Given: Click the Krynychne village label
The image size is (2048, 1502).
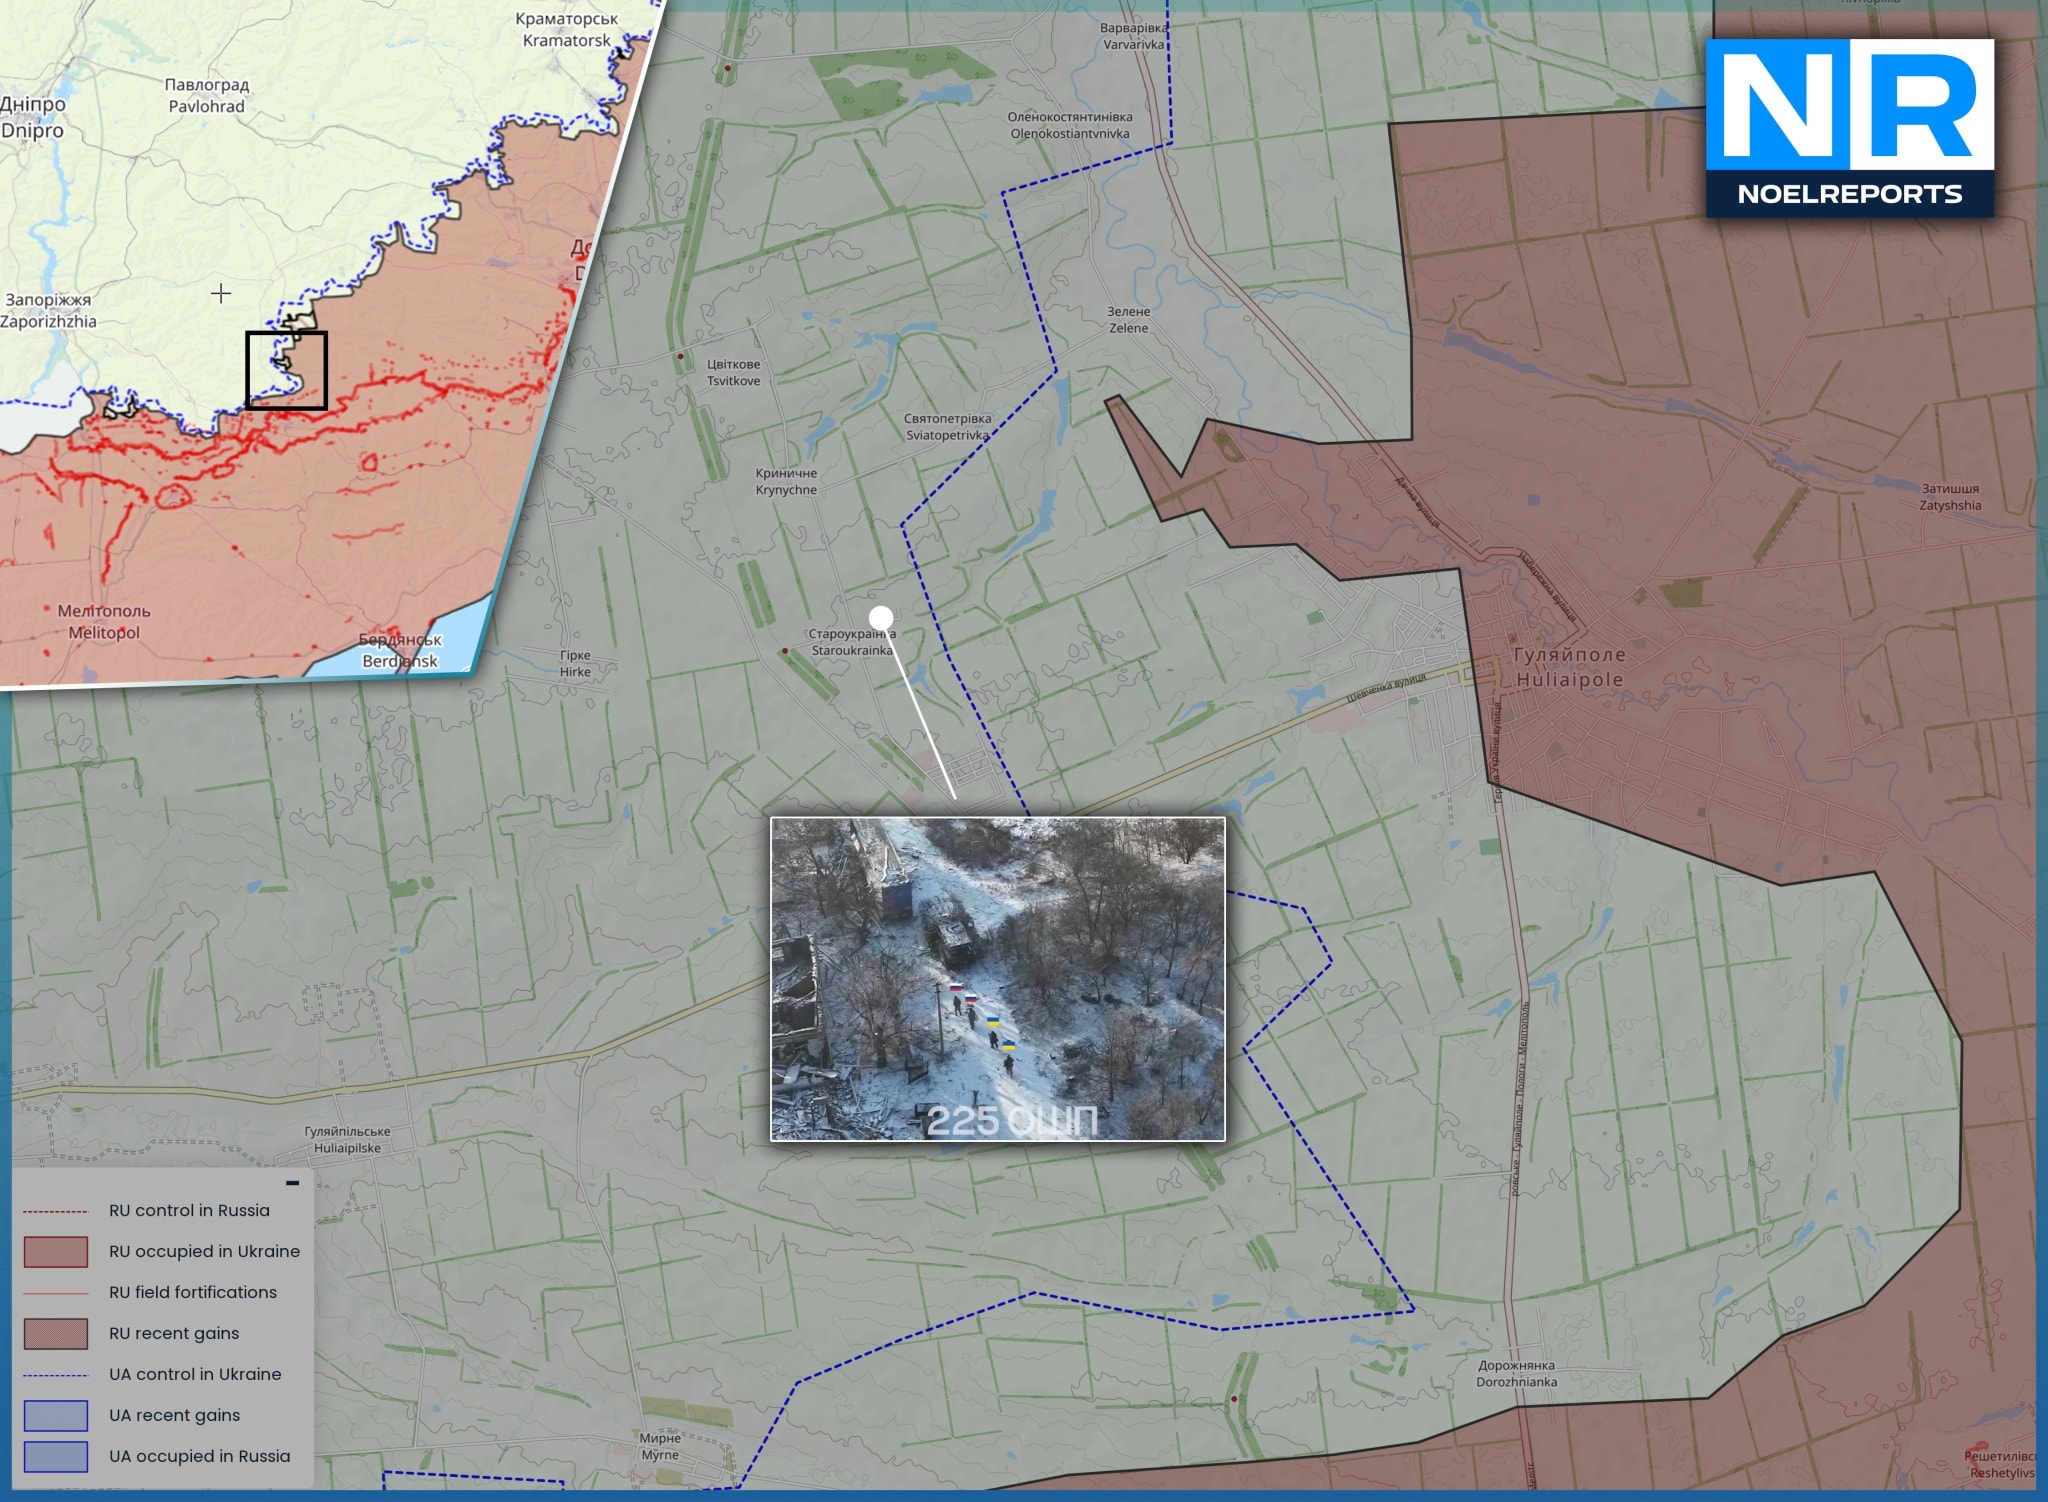Looking at the screenshot, I should point(786,482).
